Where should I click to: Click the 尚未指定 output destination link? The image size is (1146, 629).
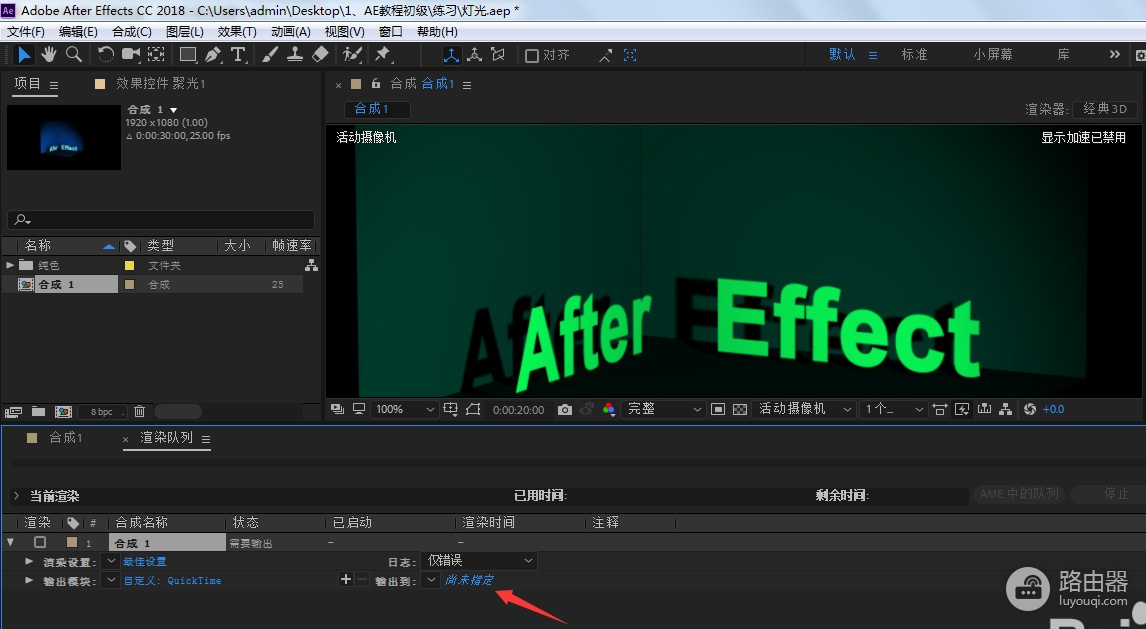[x=469, y=580]
